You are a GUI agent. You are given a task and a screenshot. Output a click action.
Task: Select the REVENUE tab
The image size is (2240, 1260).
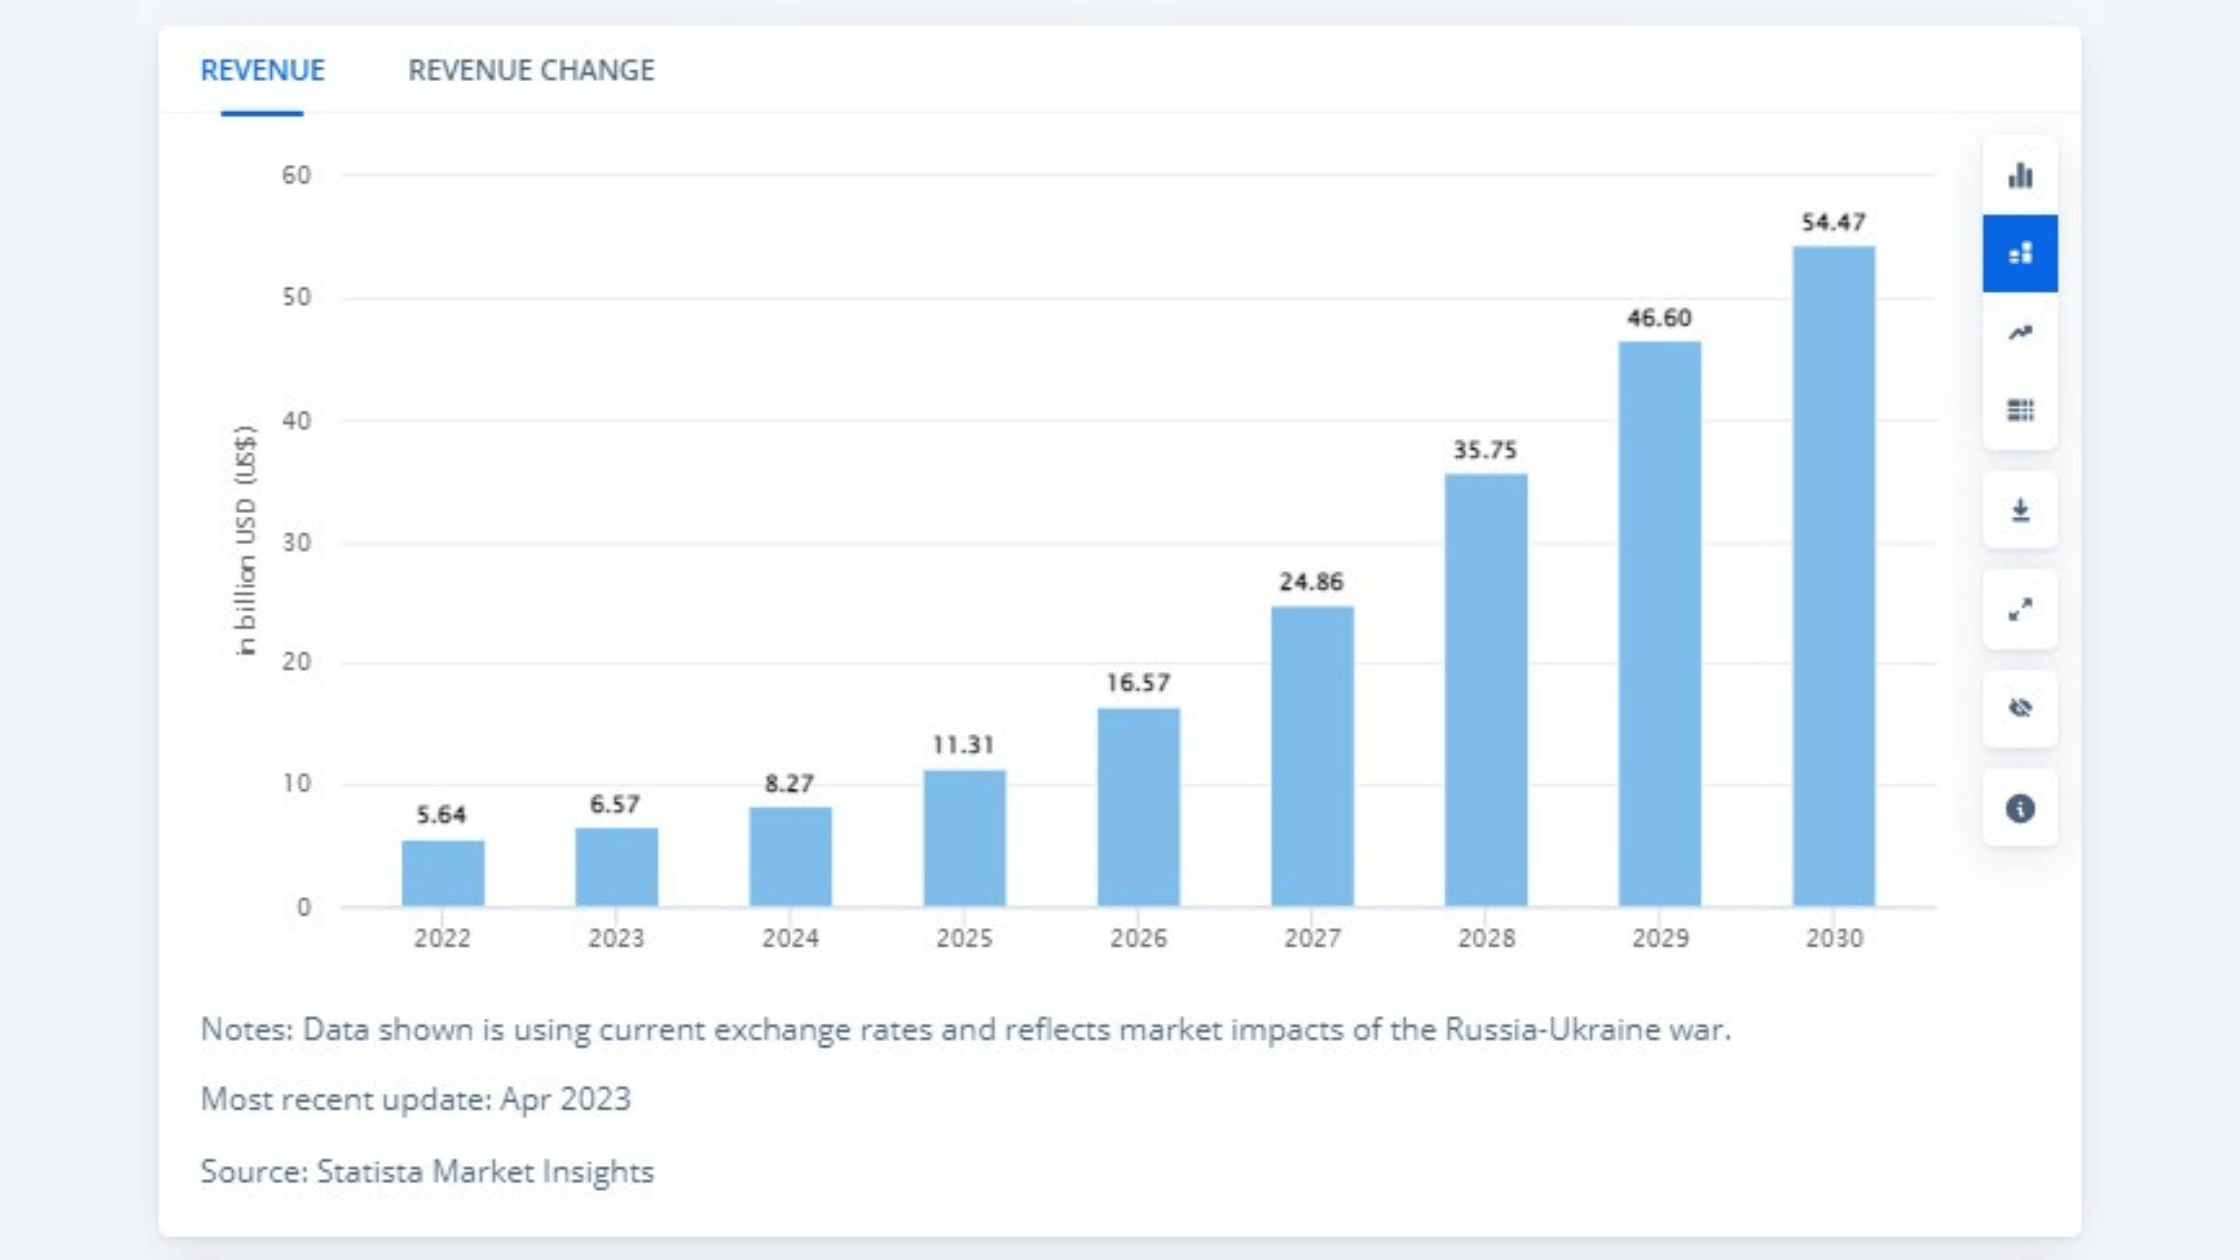coord(262,70)
